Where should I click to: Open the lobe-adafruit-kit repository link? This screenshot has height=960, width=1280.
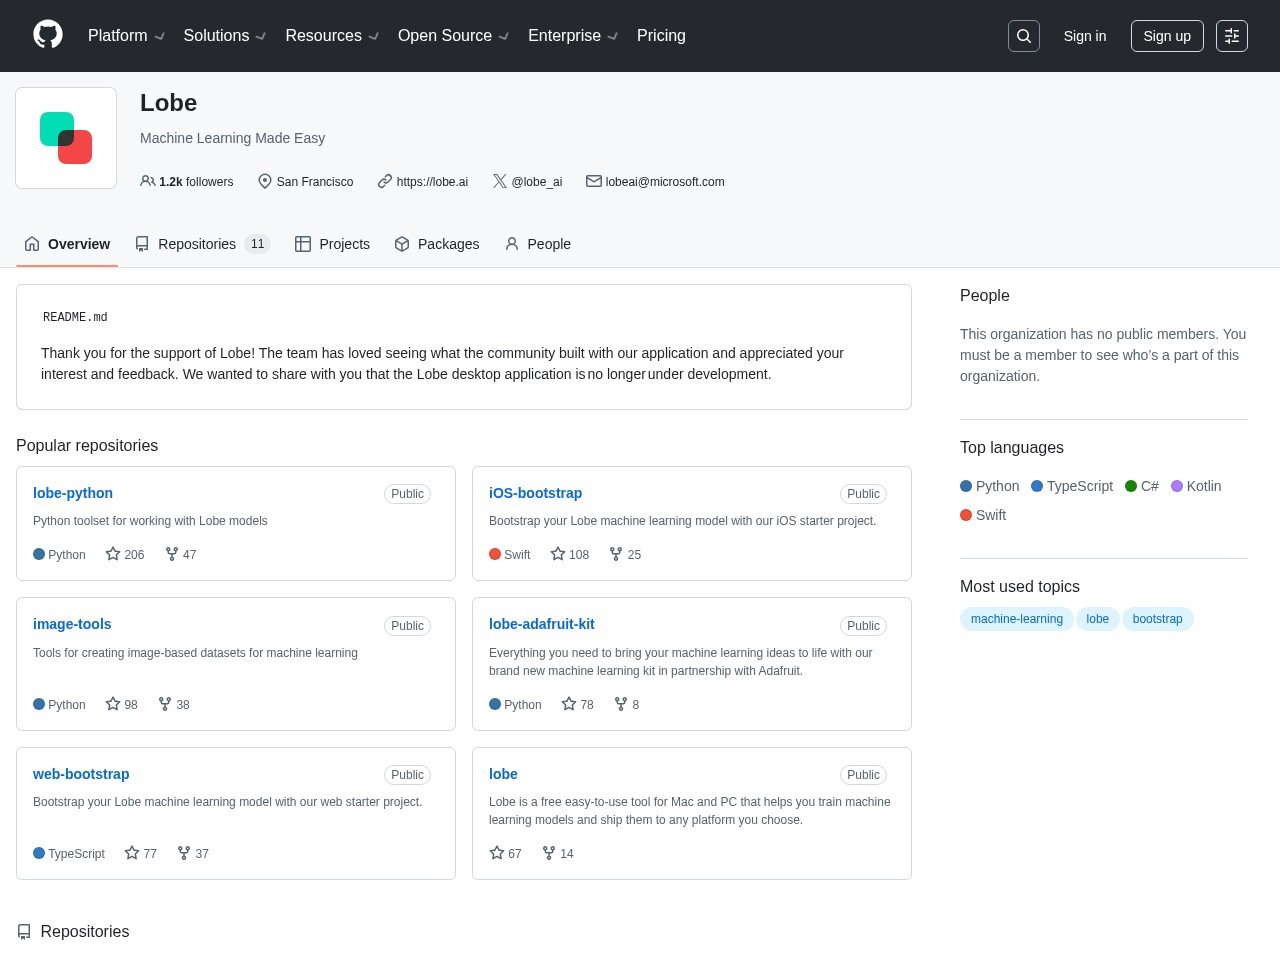pos(541,624)
